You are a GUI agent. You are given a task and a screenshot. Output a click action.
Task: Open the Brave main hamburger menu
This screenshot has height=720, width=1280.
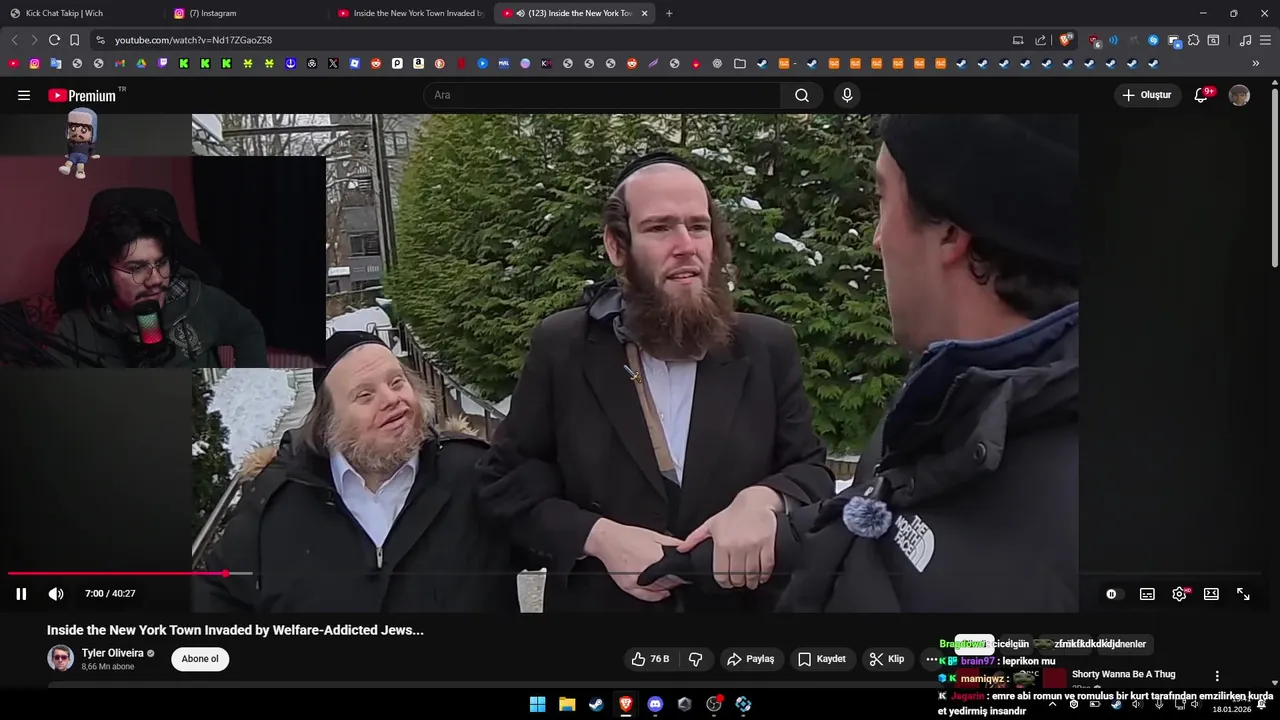coord(1266,40)
